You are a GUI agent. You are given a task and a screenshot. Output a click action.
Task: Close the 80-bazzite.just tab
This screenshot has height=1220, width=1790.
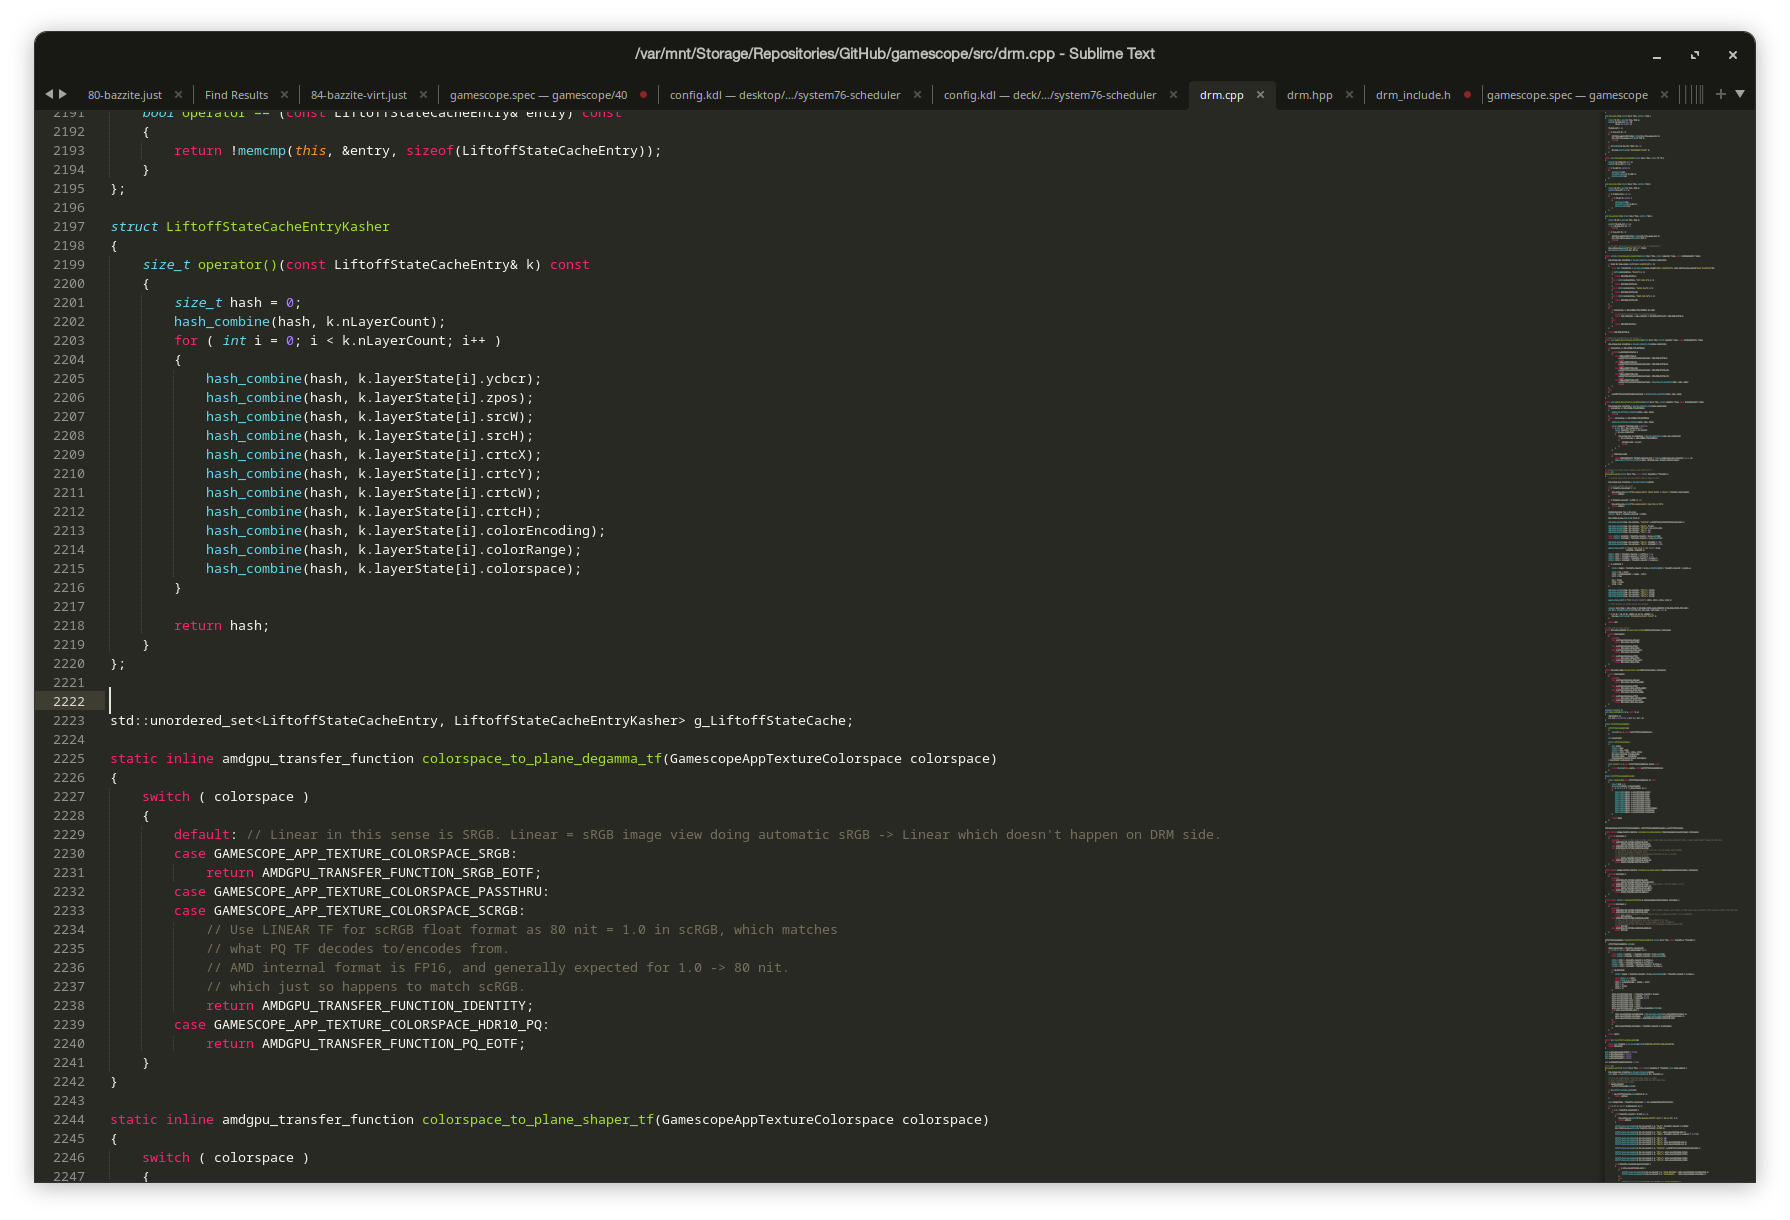178,95
